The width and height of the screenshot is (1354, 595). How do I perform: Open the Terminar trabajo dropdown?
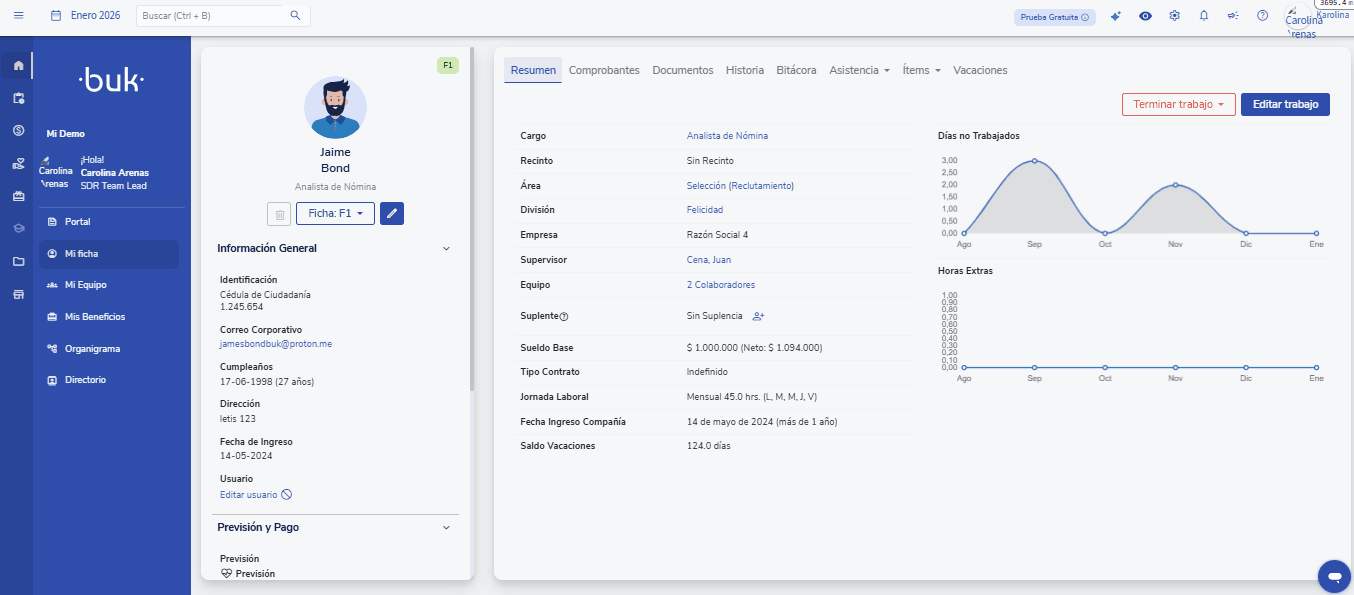pos(1178,104)
